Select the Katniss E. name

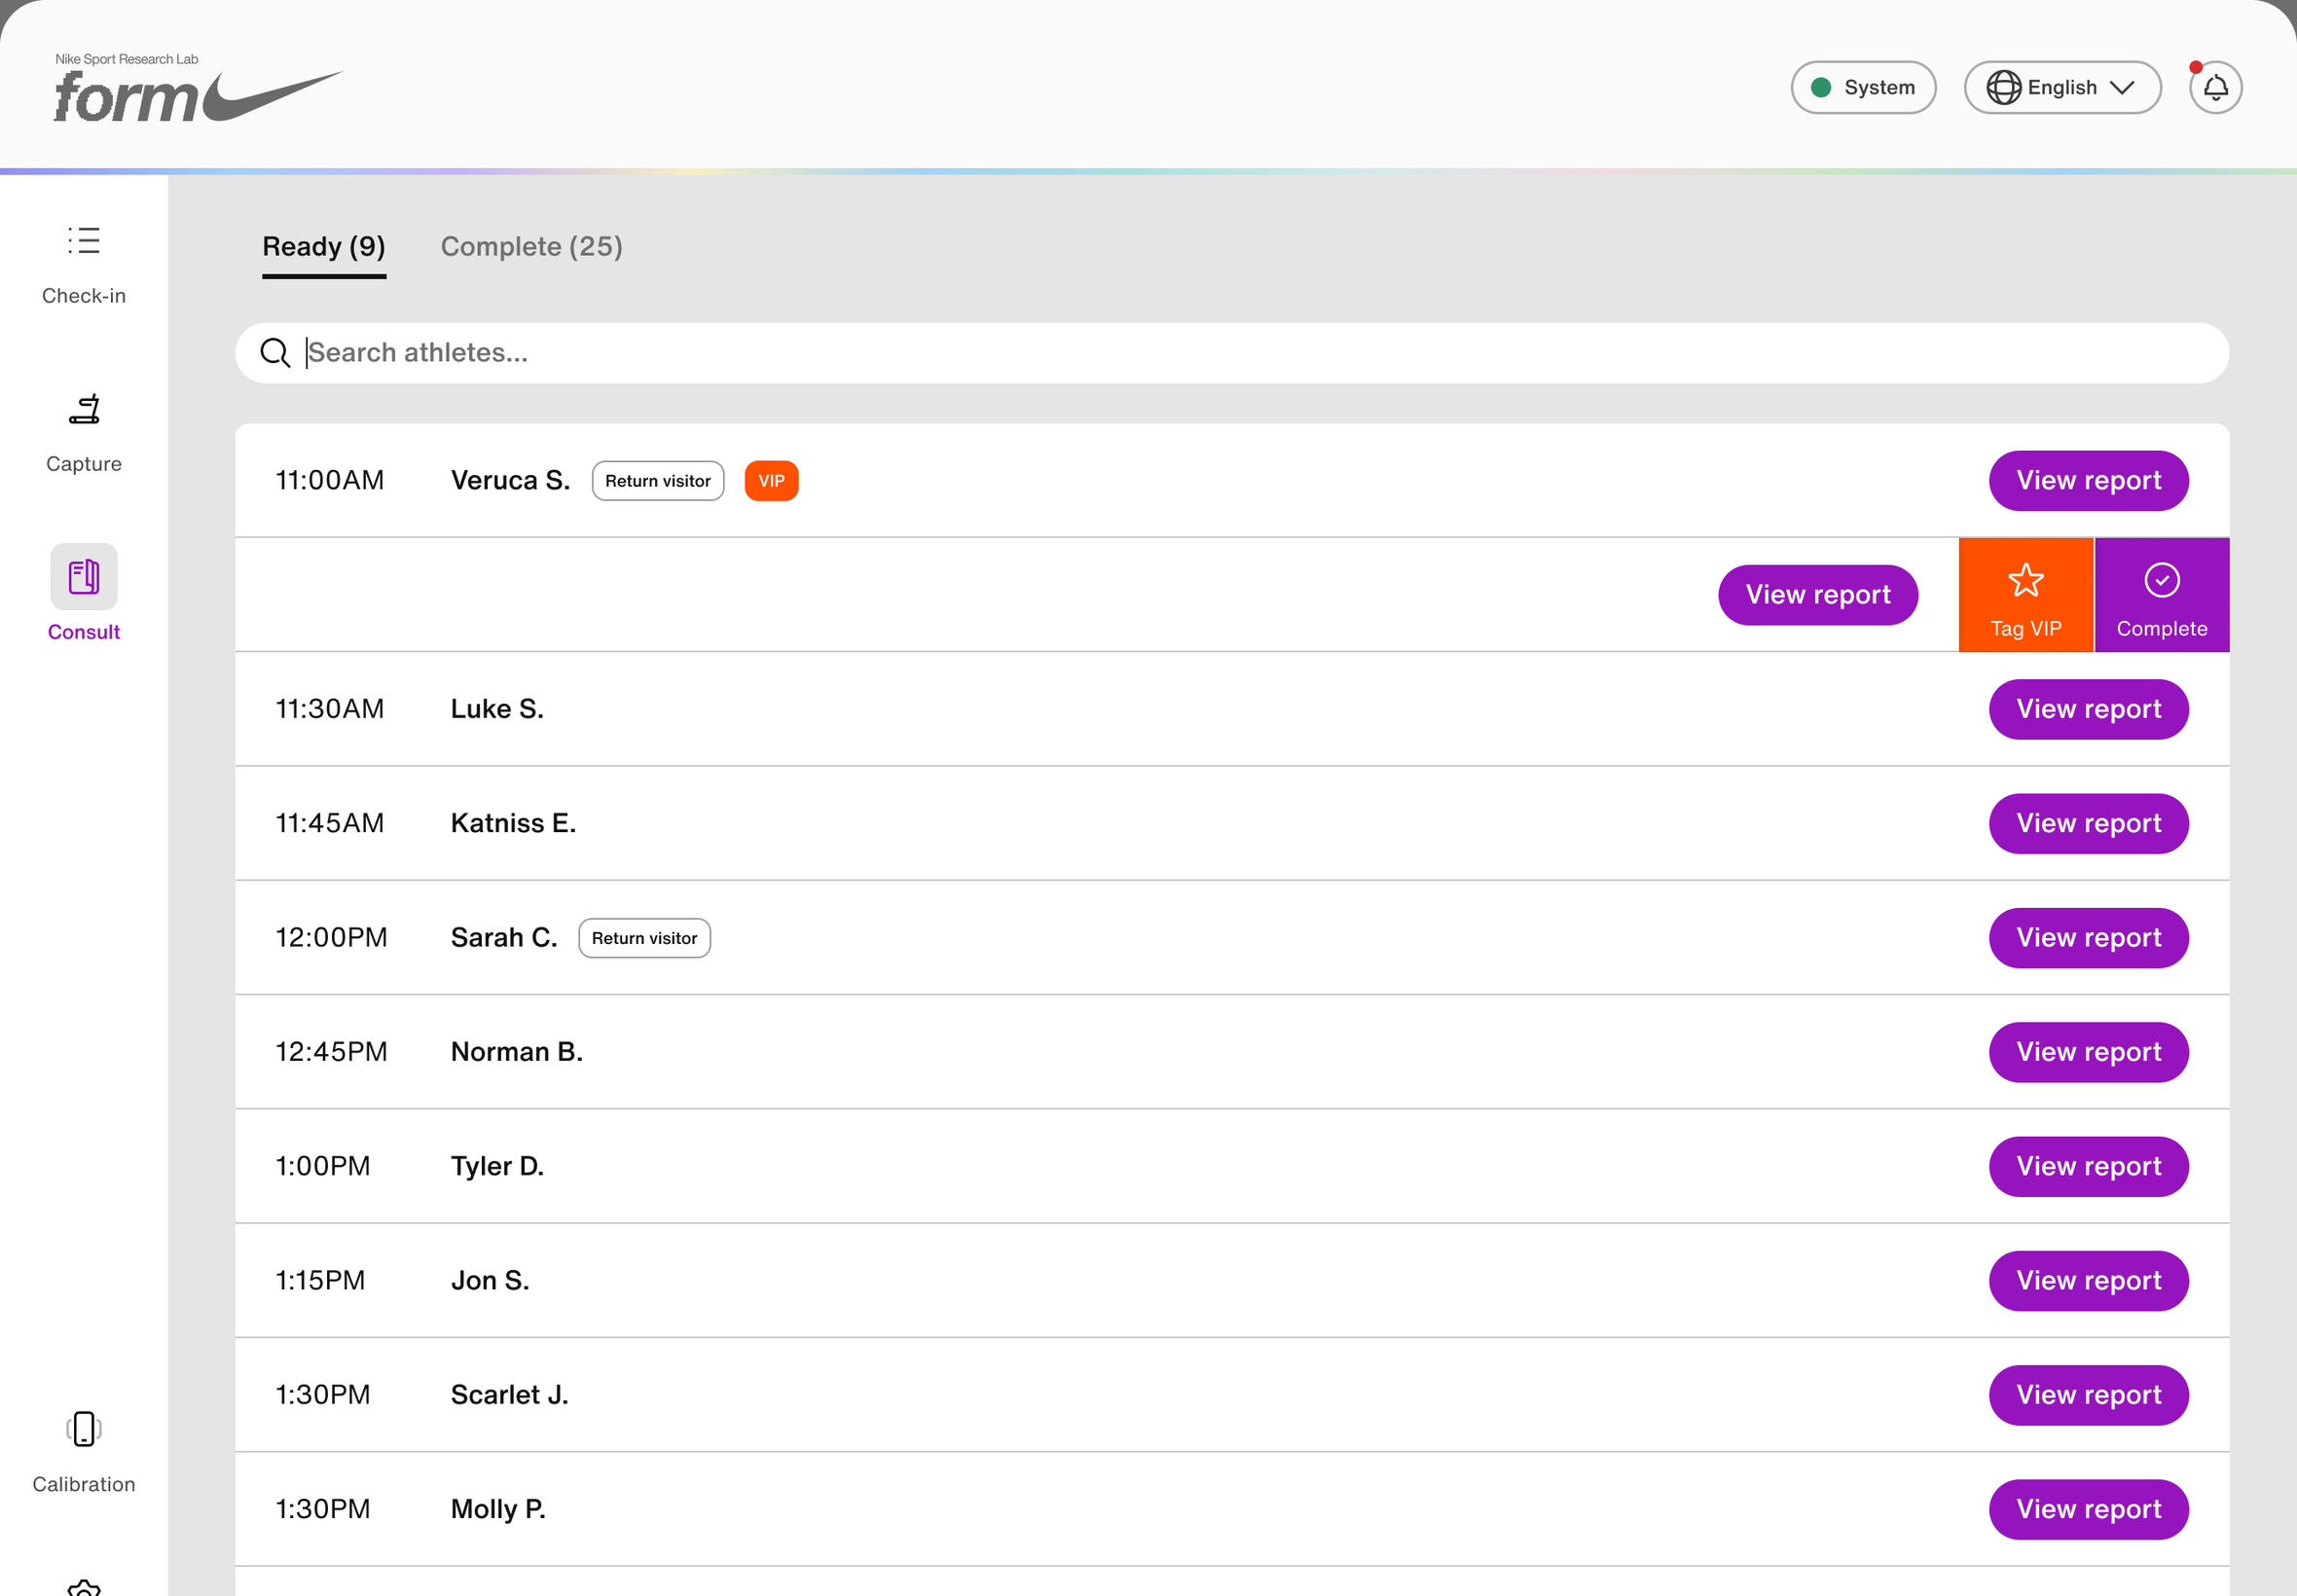coord(513,824)
